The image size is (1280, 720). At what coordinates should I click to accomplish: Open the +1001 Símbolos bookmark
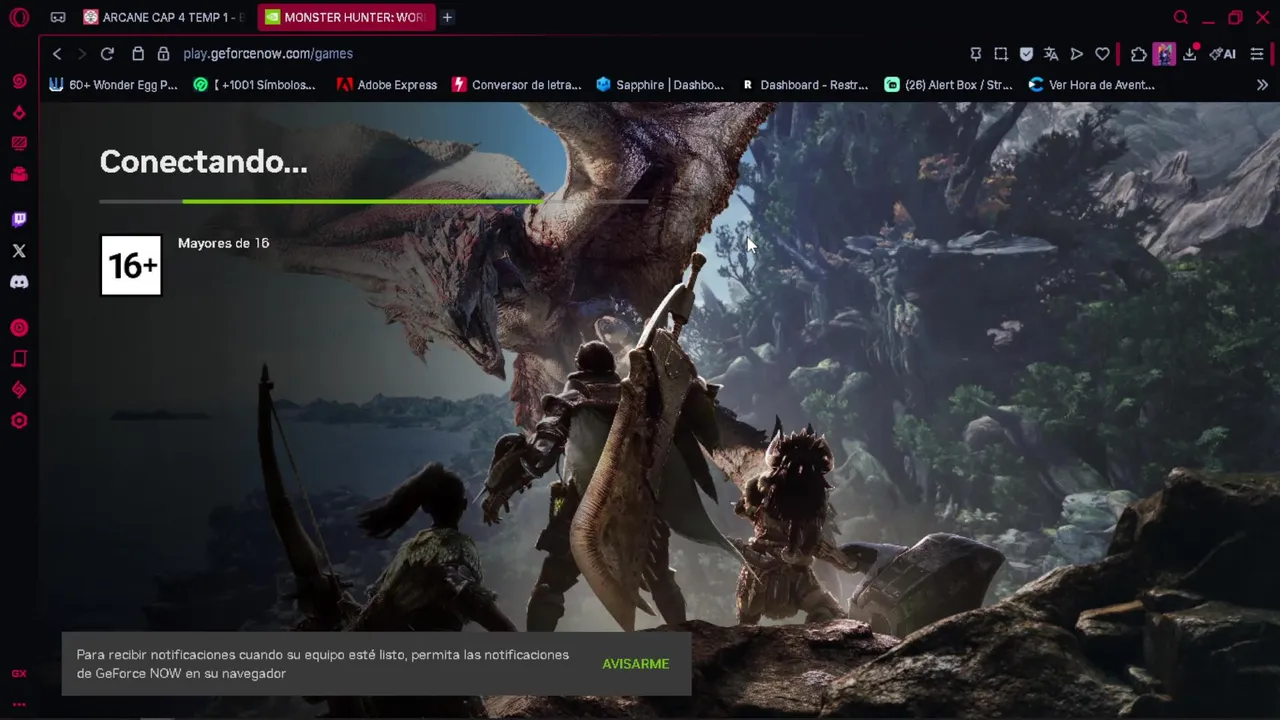[x=254, y=85]
